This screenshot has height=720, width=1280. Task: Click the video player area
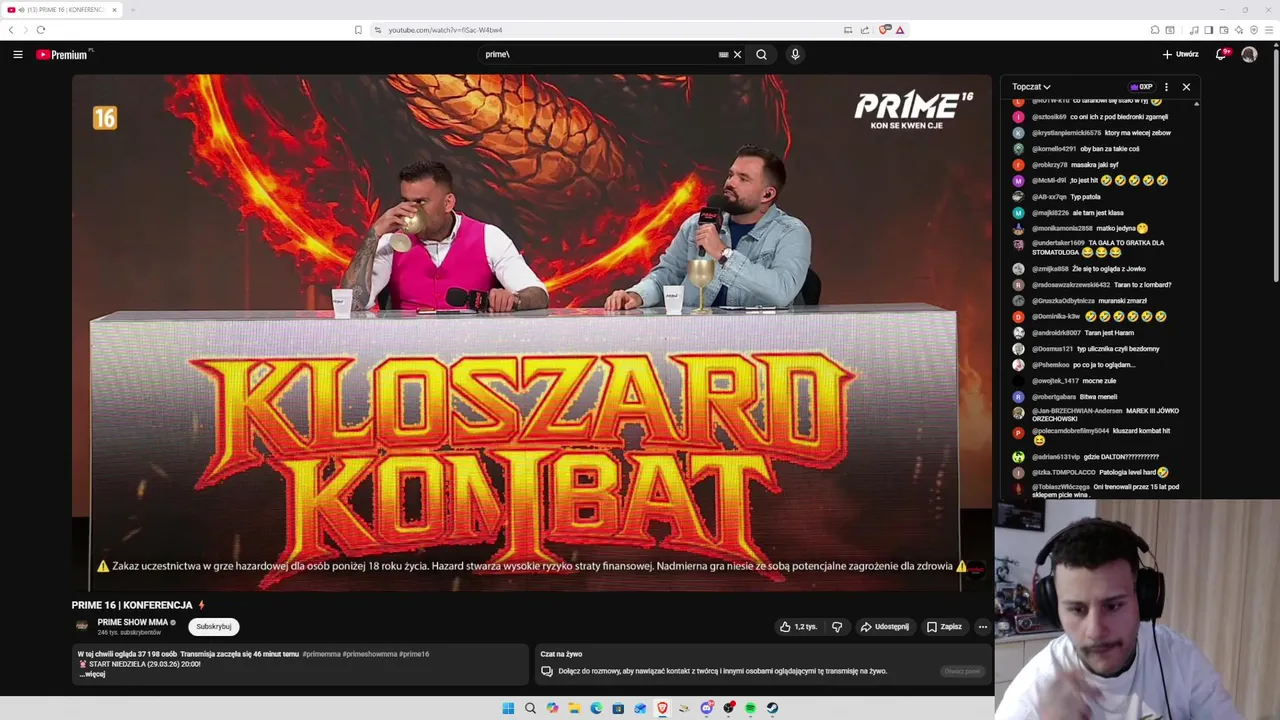(x=530, y=332)
